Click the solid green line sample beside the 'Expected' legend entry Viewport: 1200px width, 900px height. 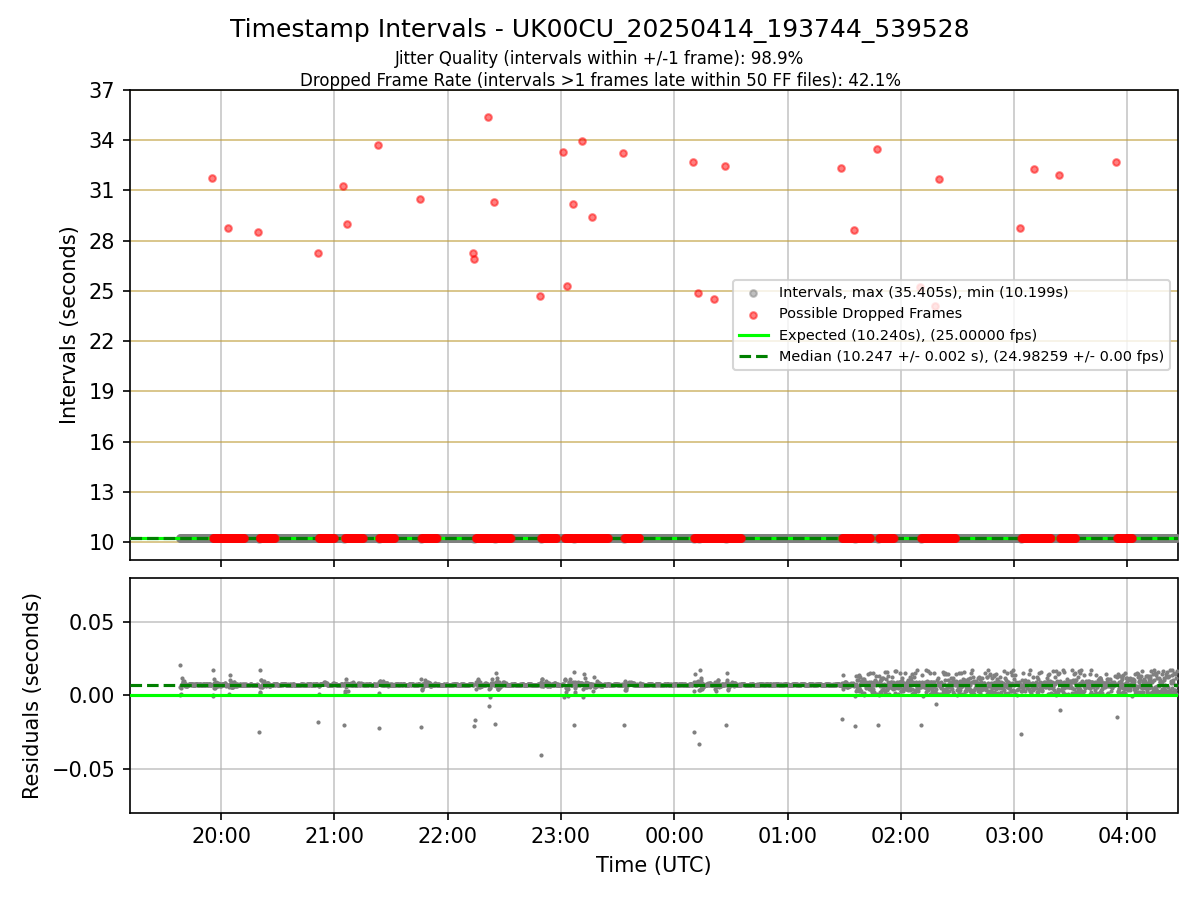pos(753,335)
